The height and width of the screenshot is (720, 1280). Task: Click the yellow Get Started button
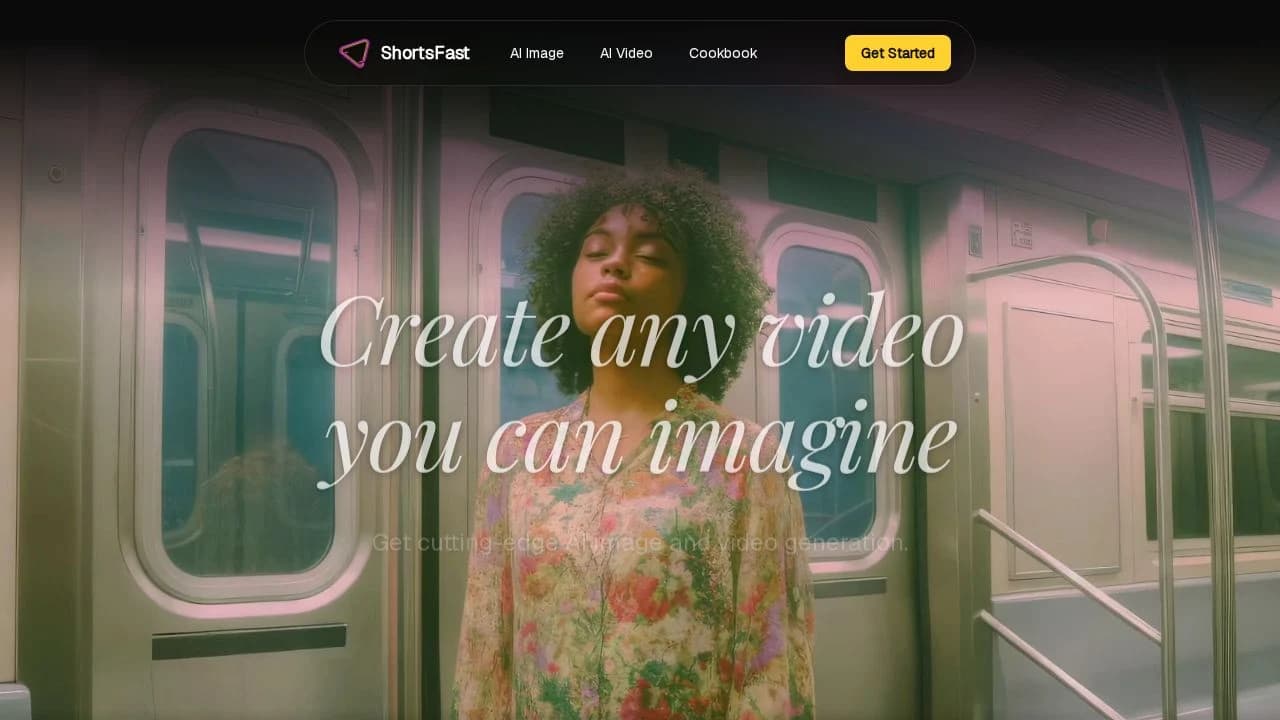897,52
